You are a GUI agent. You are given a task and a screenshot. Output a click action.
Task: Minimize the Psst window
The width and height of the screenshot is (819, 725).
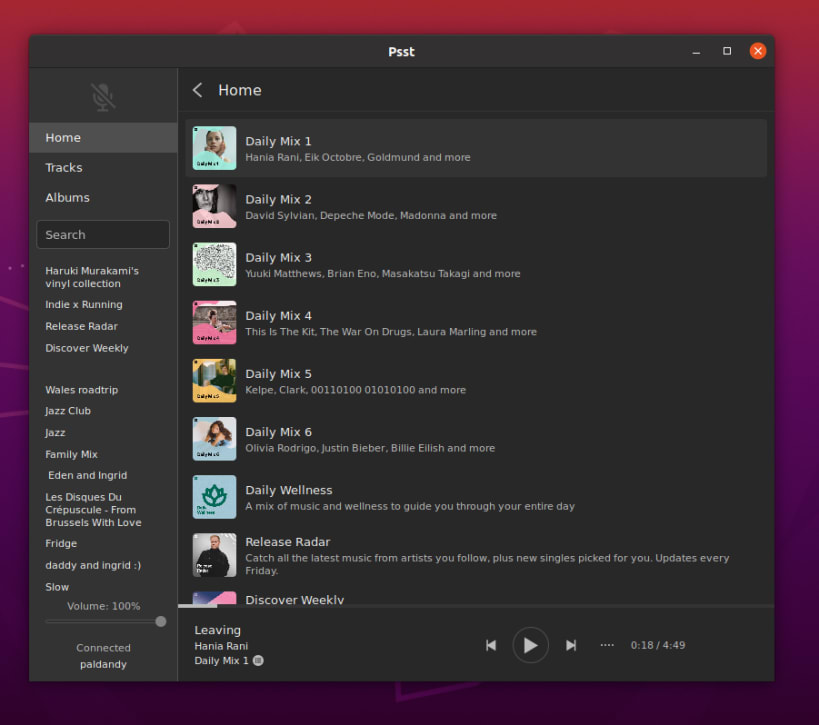coord(696,51)
